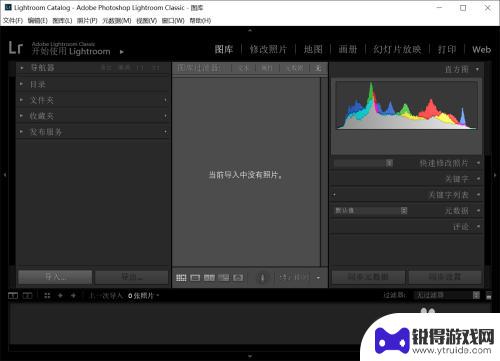Select 文本 in the library filter bar

pyautogui.click(x=244, y=68)
